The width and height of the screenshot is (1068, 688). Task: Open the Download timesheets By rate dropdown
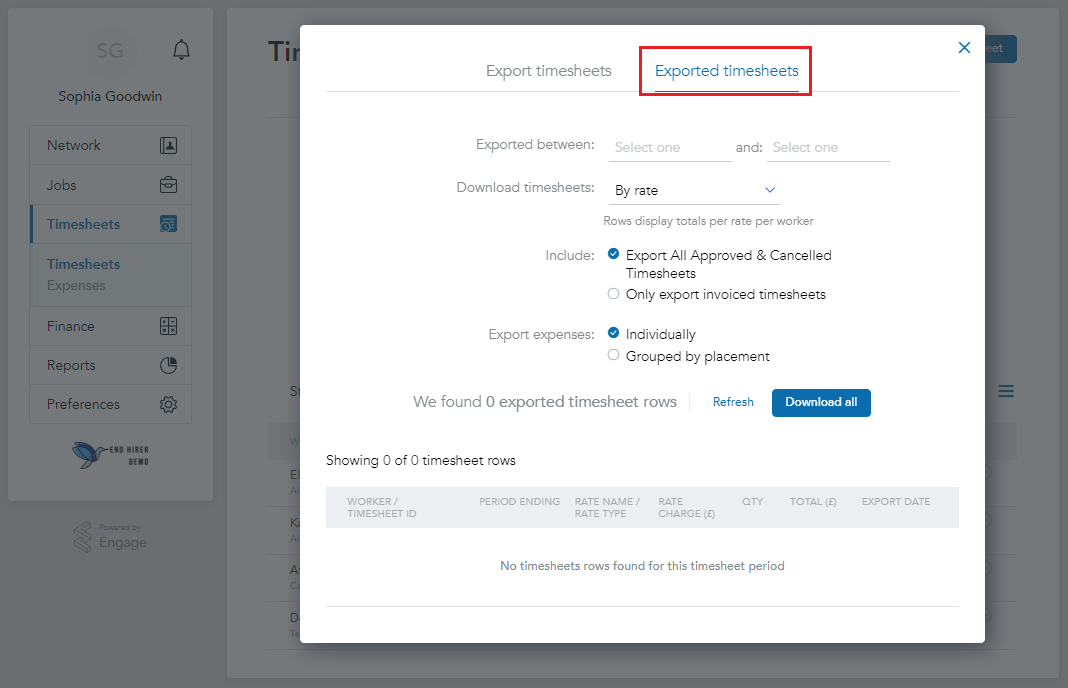pos(694,189)
